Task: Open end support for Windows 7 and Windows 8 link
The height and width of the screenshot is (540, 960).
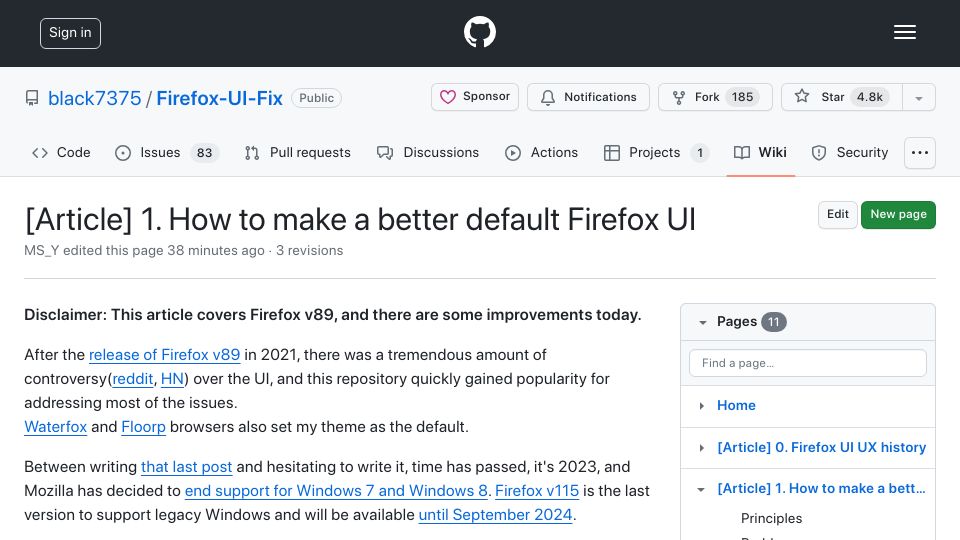Action: click(x=336, y=491)
